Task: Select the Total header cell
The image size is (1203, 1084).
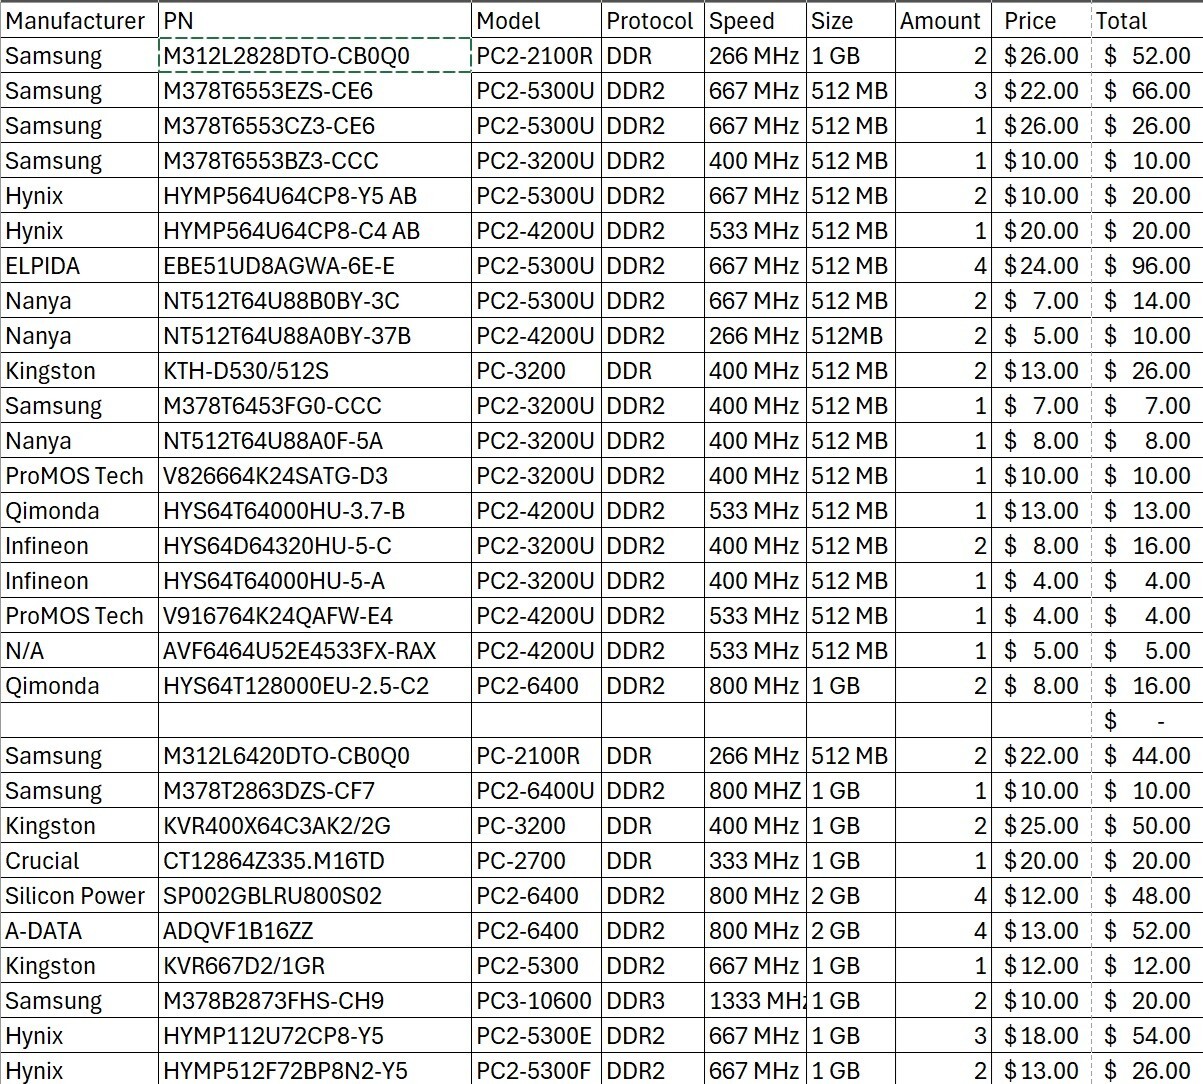Action: [1147, 21]
